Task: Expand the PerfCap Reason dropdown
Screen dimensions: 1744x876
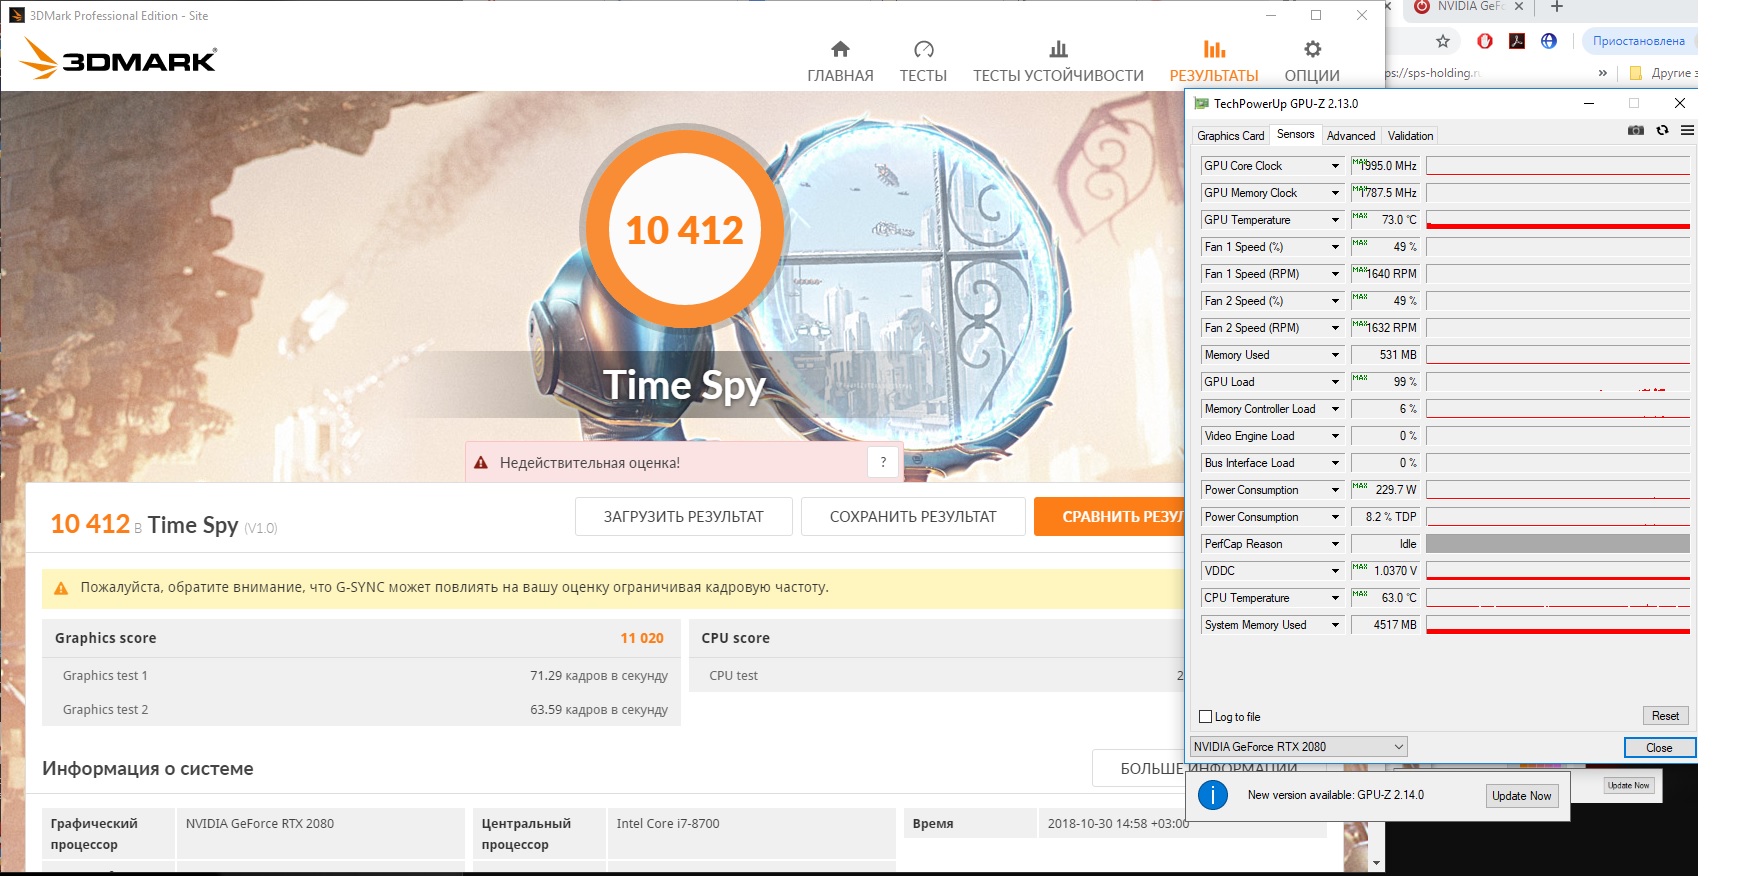Action: (1334, 544)
